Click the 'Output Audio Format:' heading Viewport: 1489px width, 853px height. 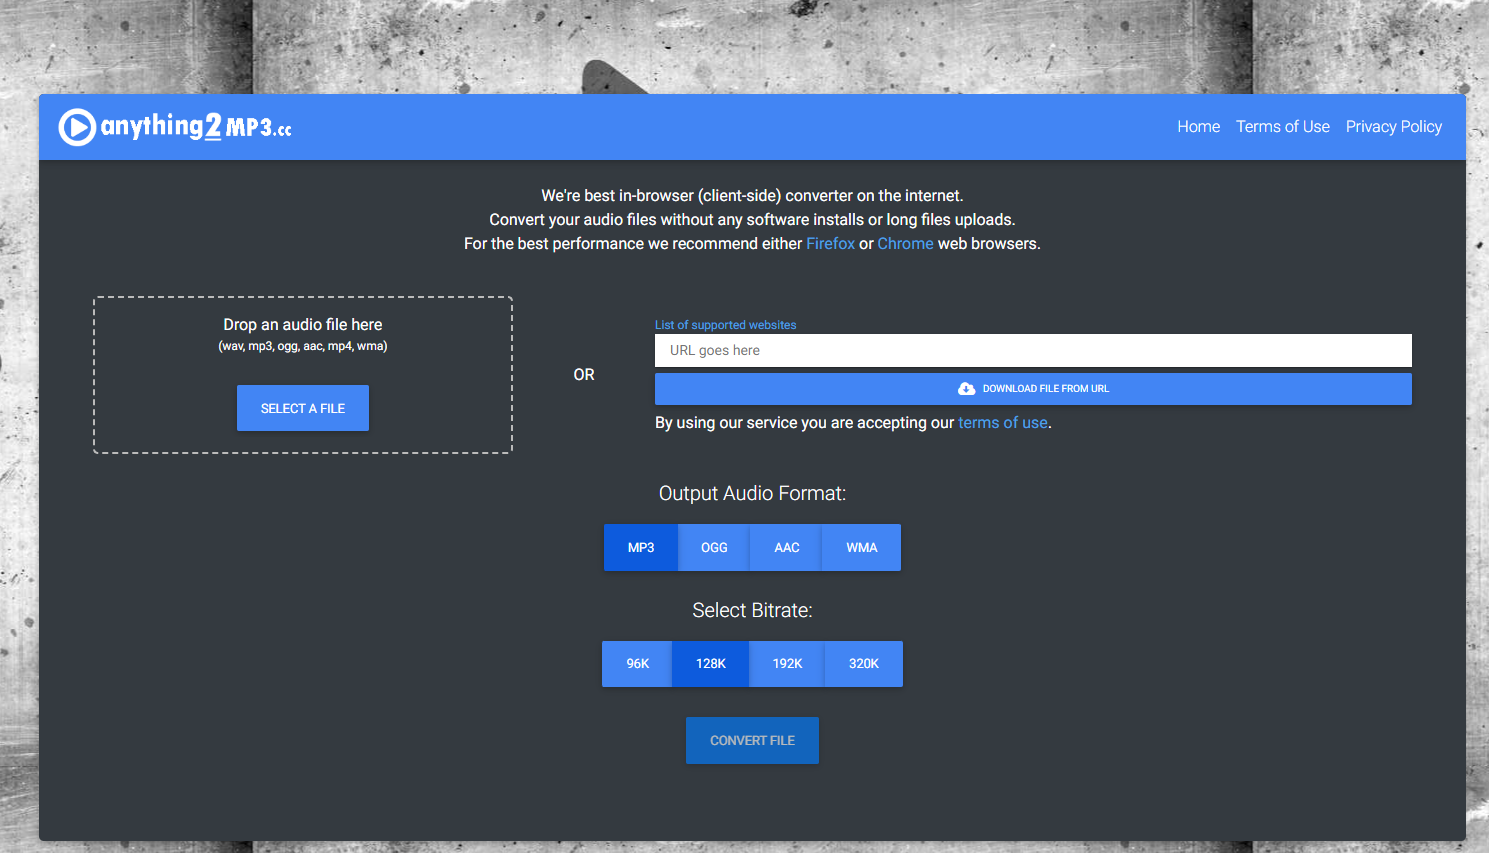point(752,493)
